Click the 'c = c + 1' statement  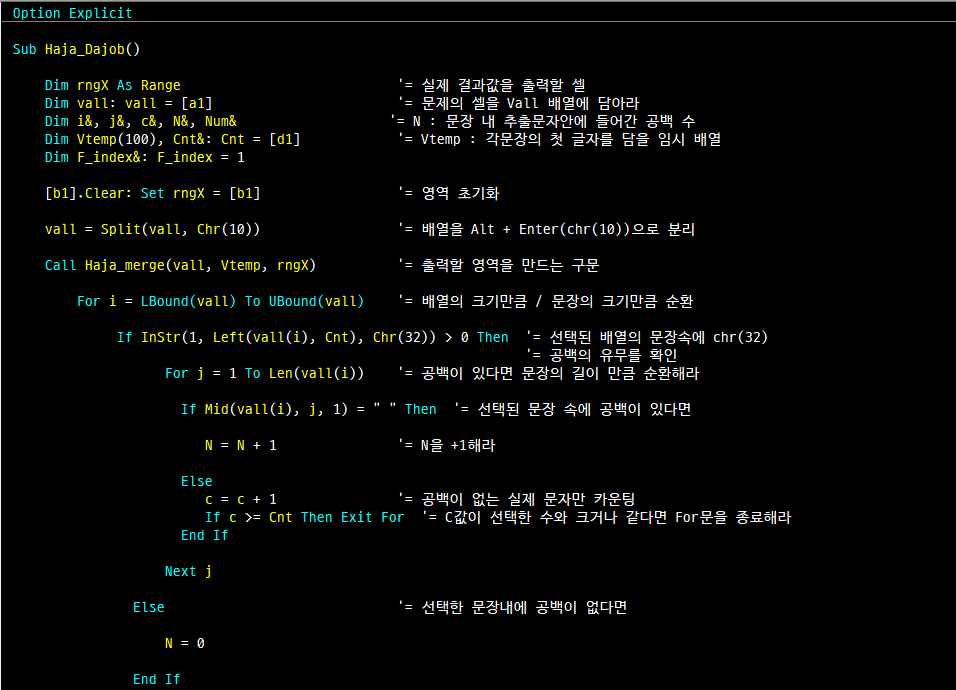click(241, 500)
